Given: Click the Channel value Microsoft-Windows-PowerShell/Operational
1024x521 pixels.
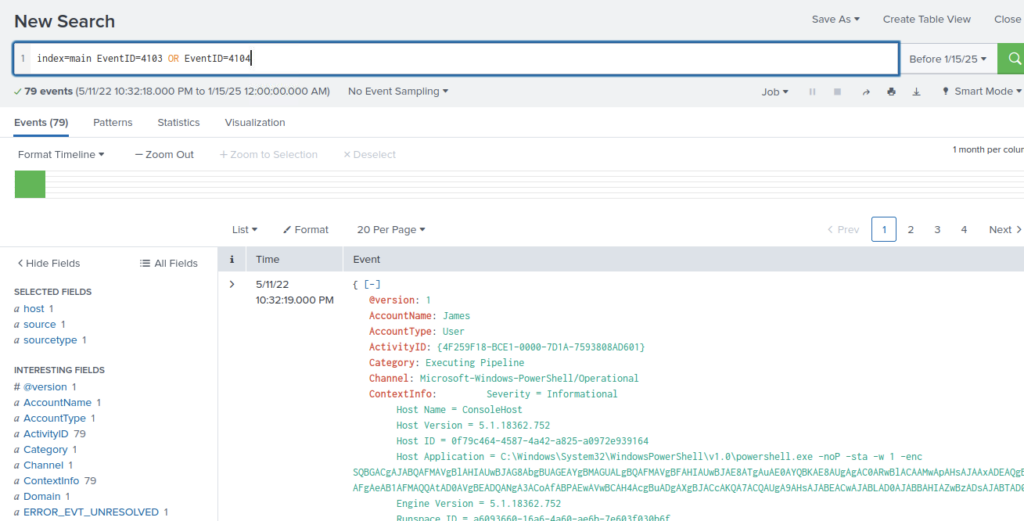Looking at the screenshot, I should [x=529, y=379].
